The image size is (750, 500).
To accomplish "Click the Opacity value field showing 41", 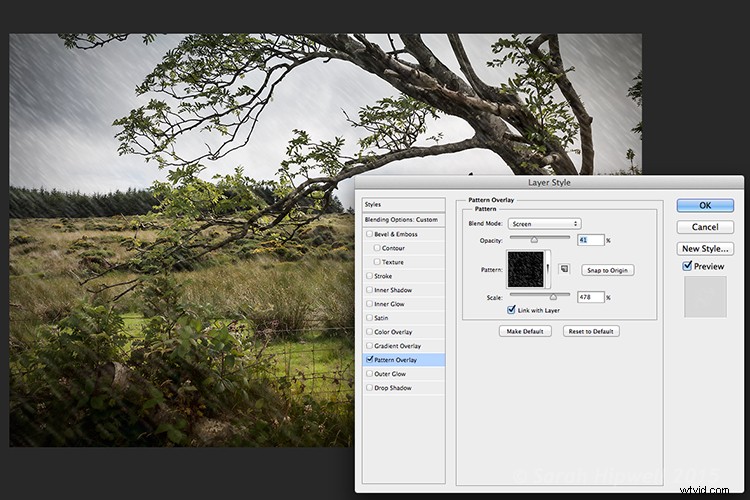I will [591, 240].
